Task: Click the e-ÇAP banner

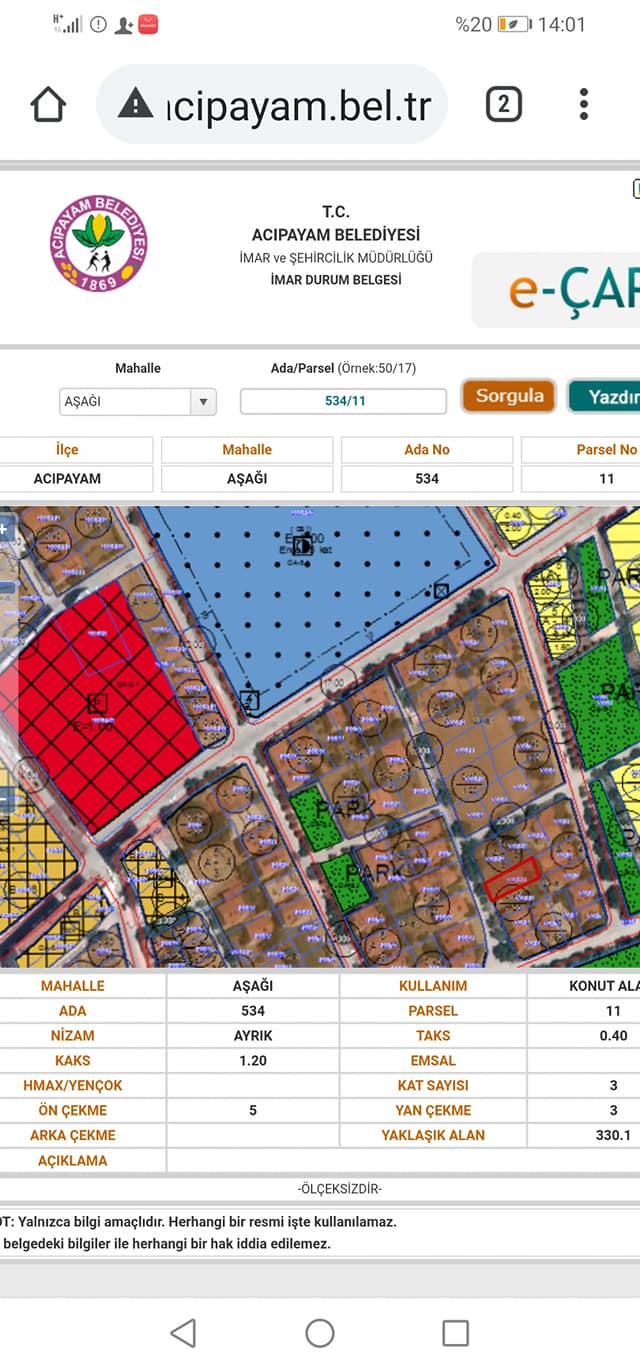Action: [556, 290]
